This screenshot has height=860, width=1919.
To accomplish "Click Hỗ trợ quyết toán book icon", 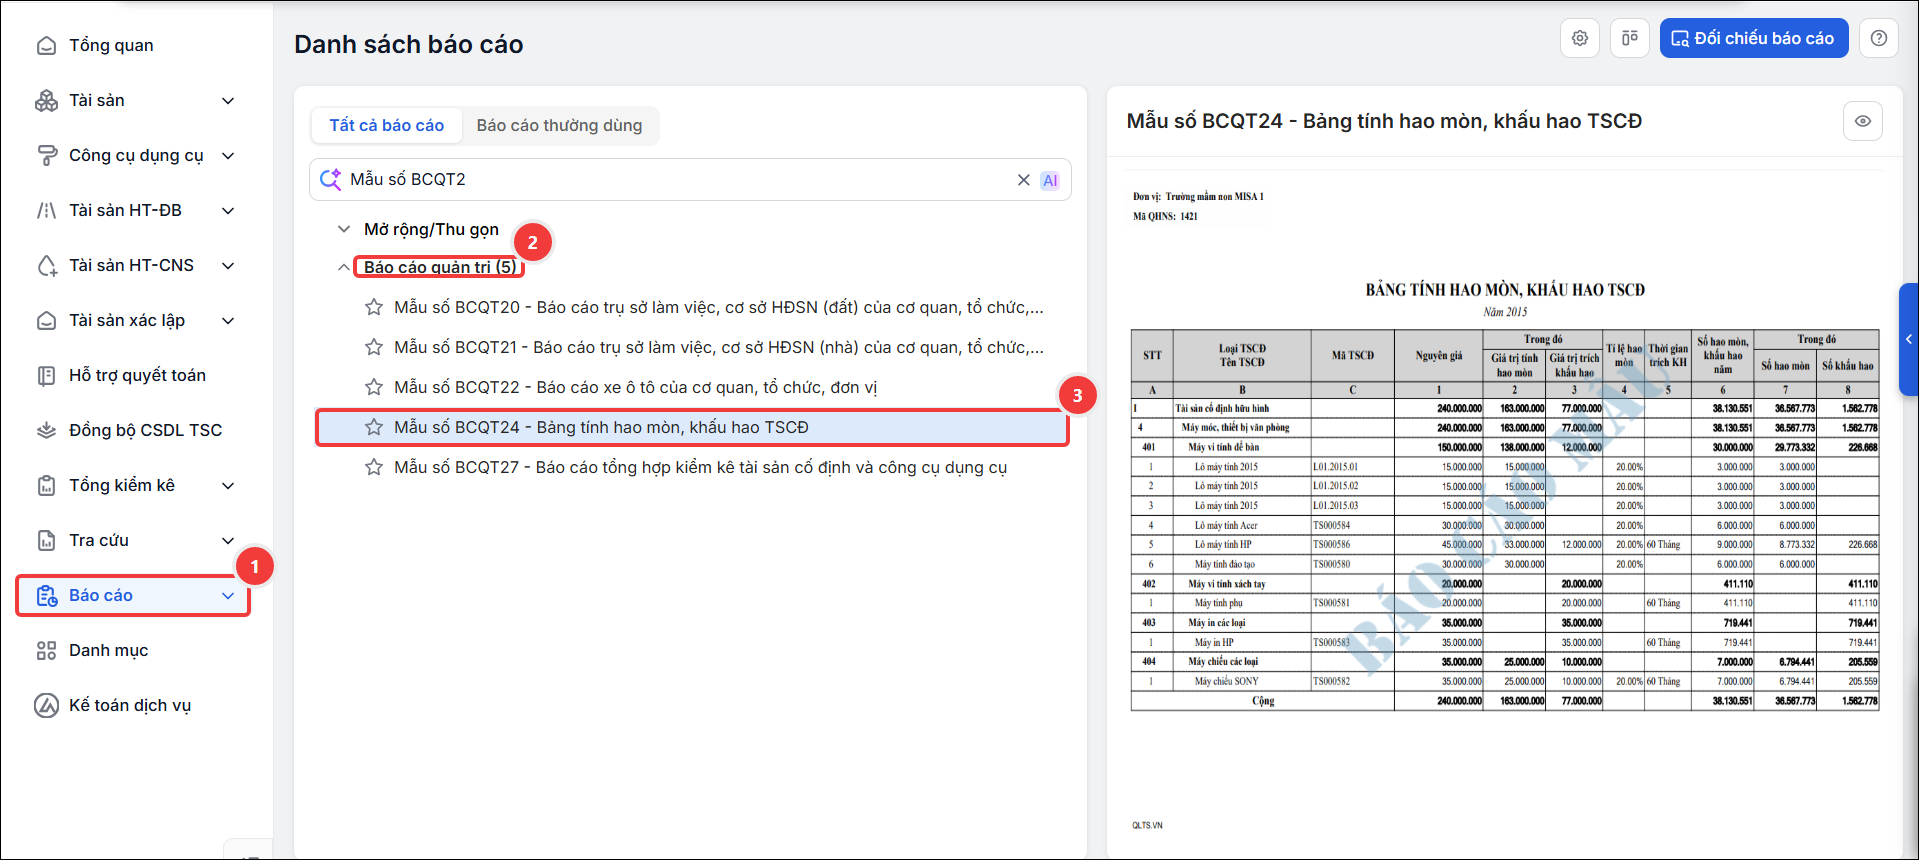I will [46, 375].
